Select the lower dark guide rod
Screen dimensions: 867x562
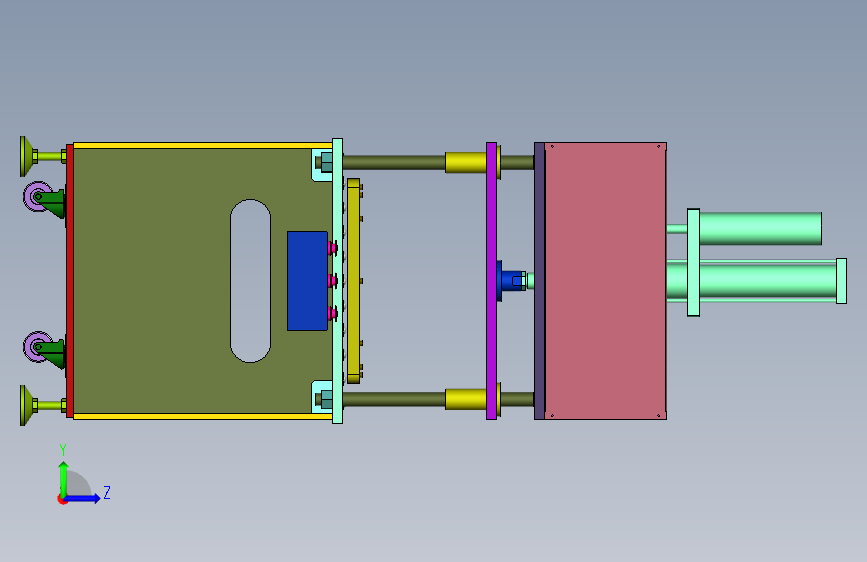tap(394, 399)
